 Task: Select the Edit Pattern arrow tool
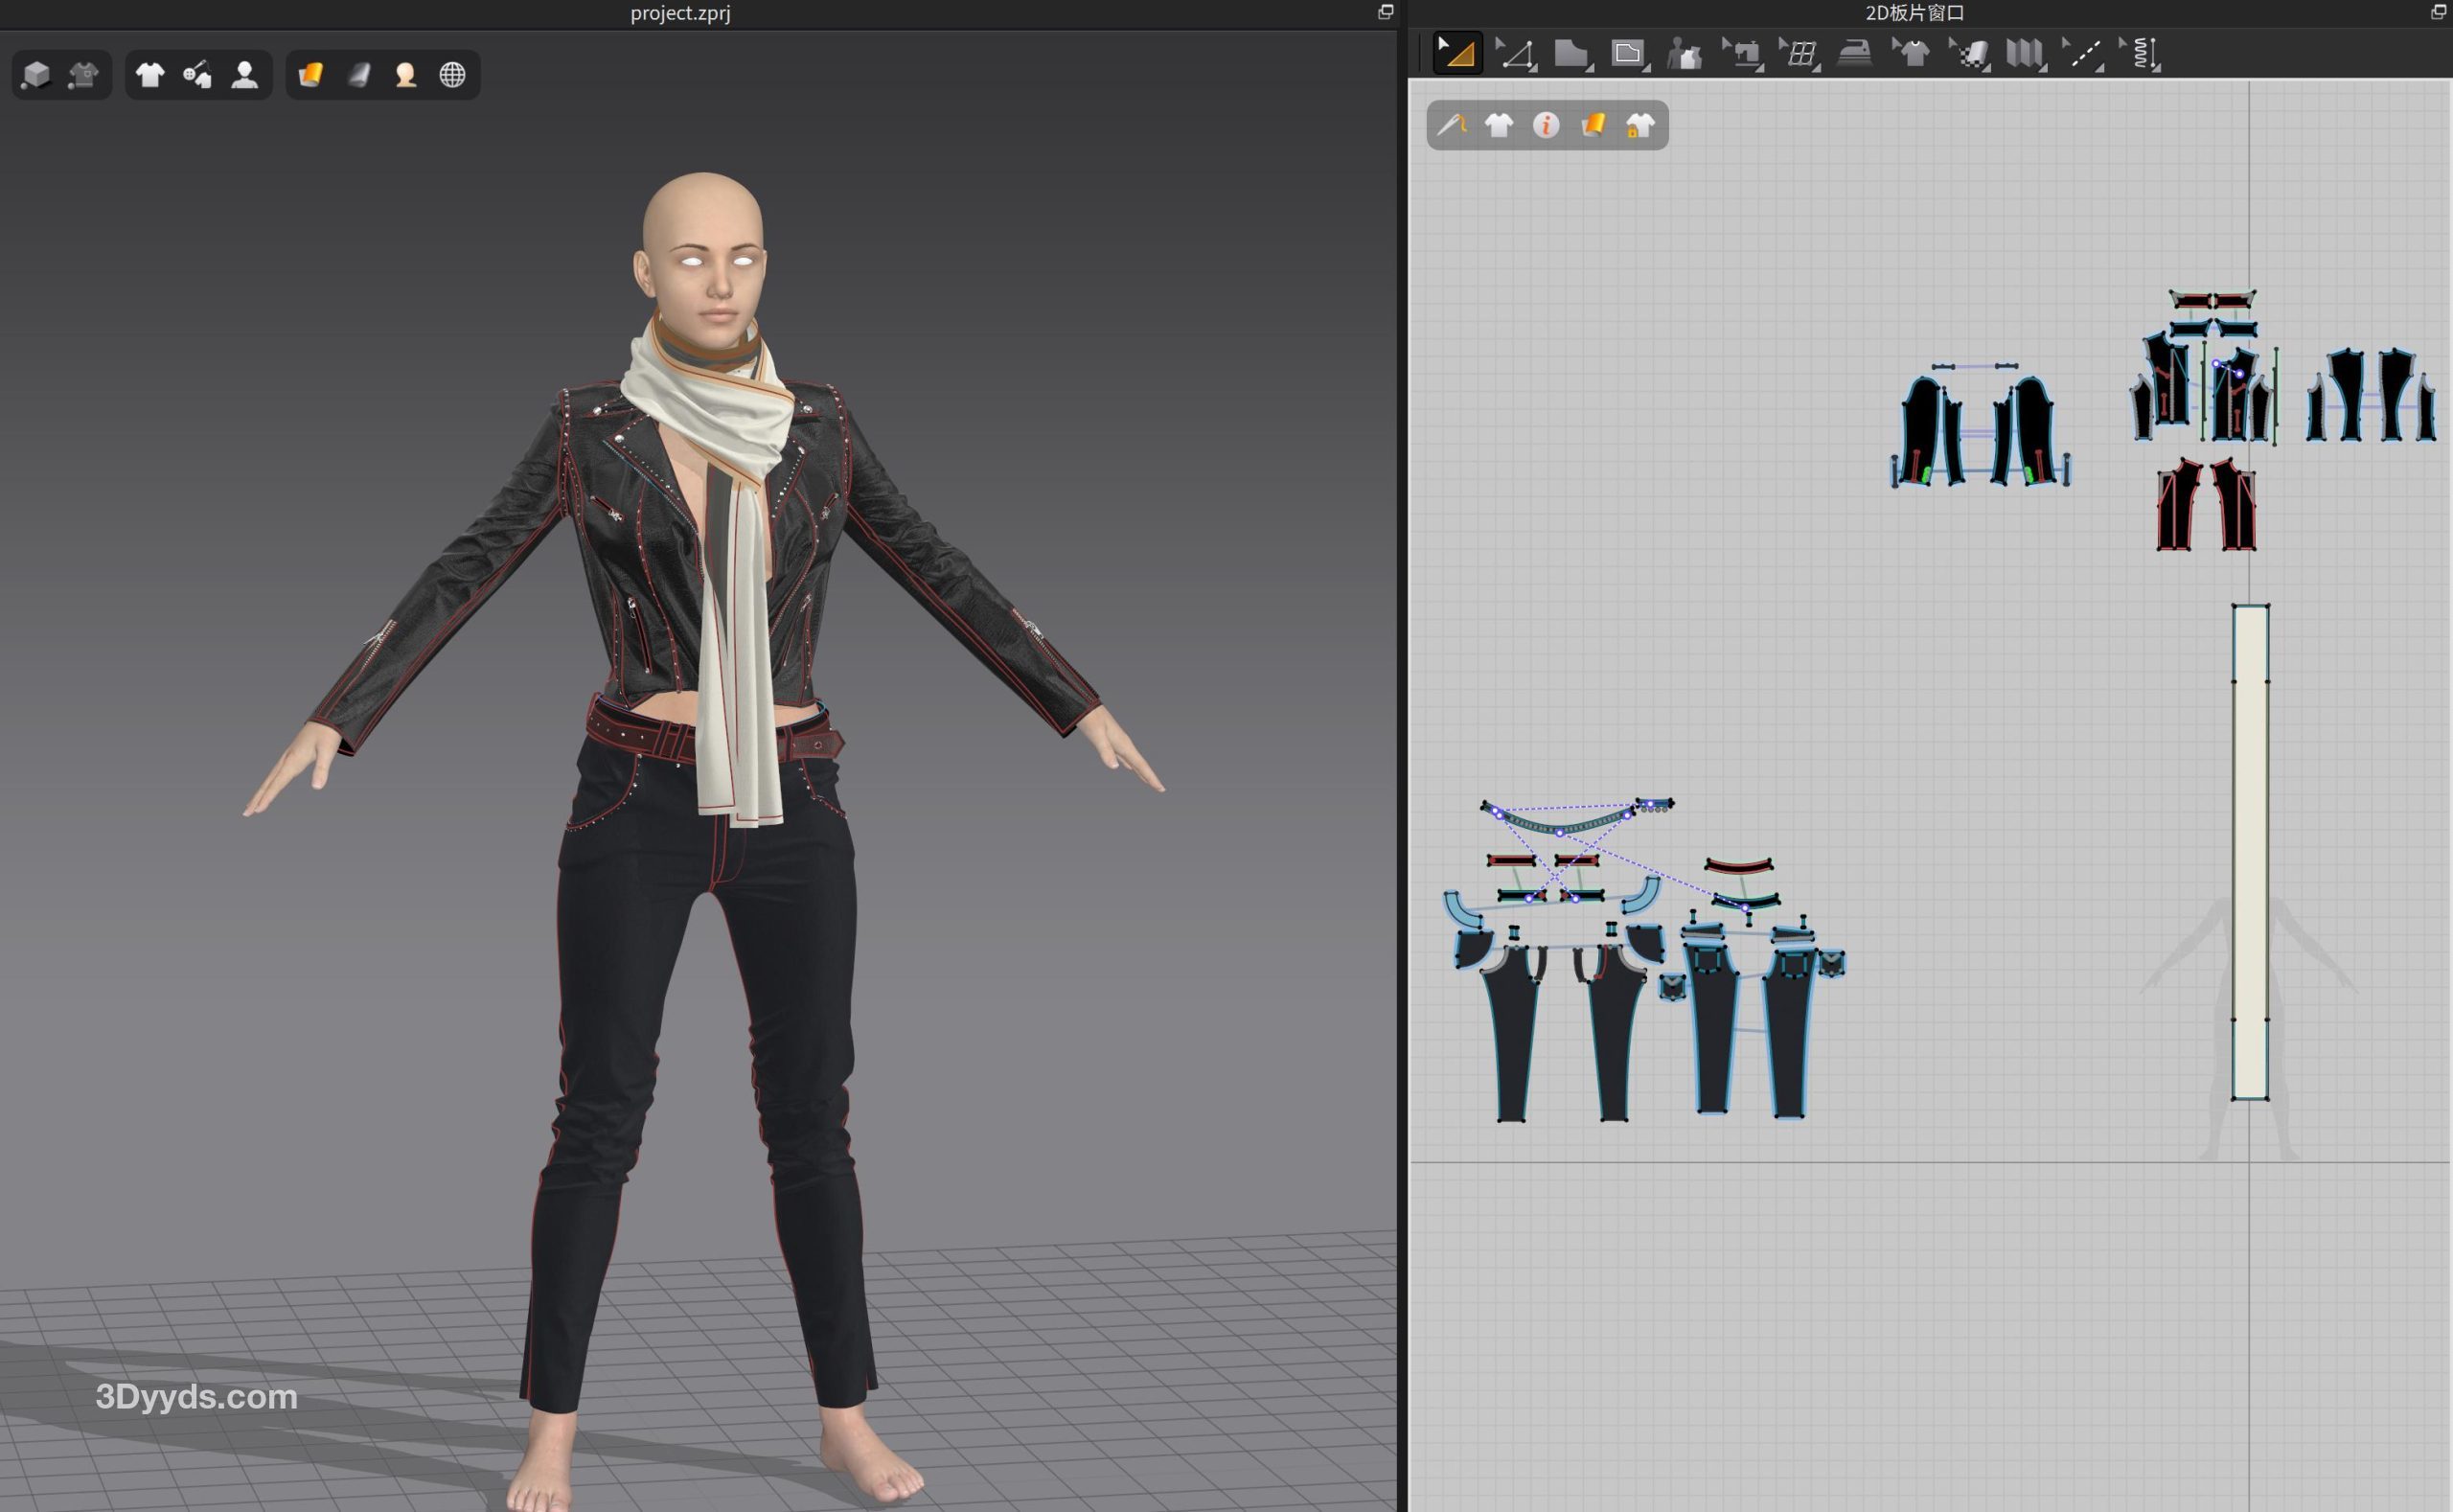[x=1457, y=53]
